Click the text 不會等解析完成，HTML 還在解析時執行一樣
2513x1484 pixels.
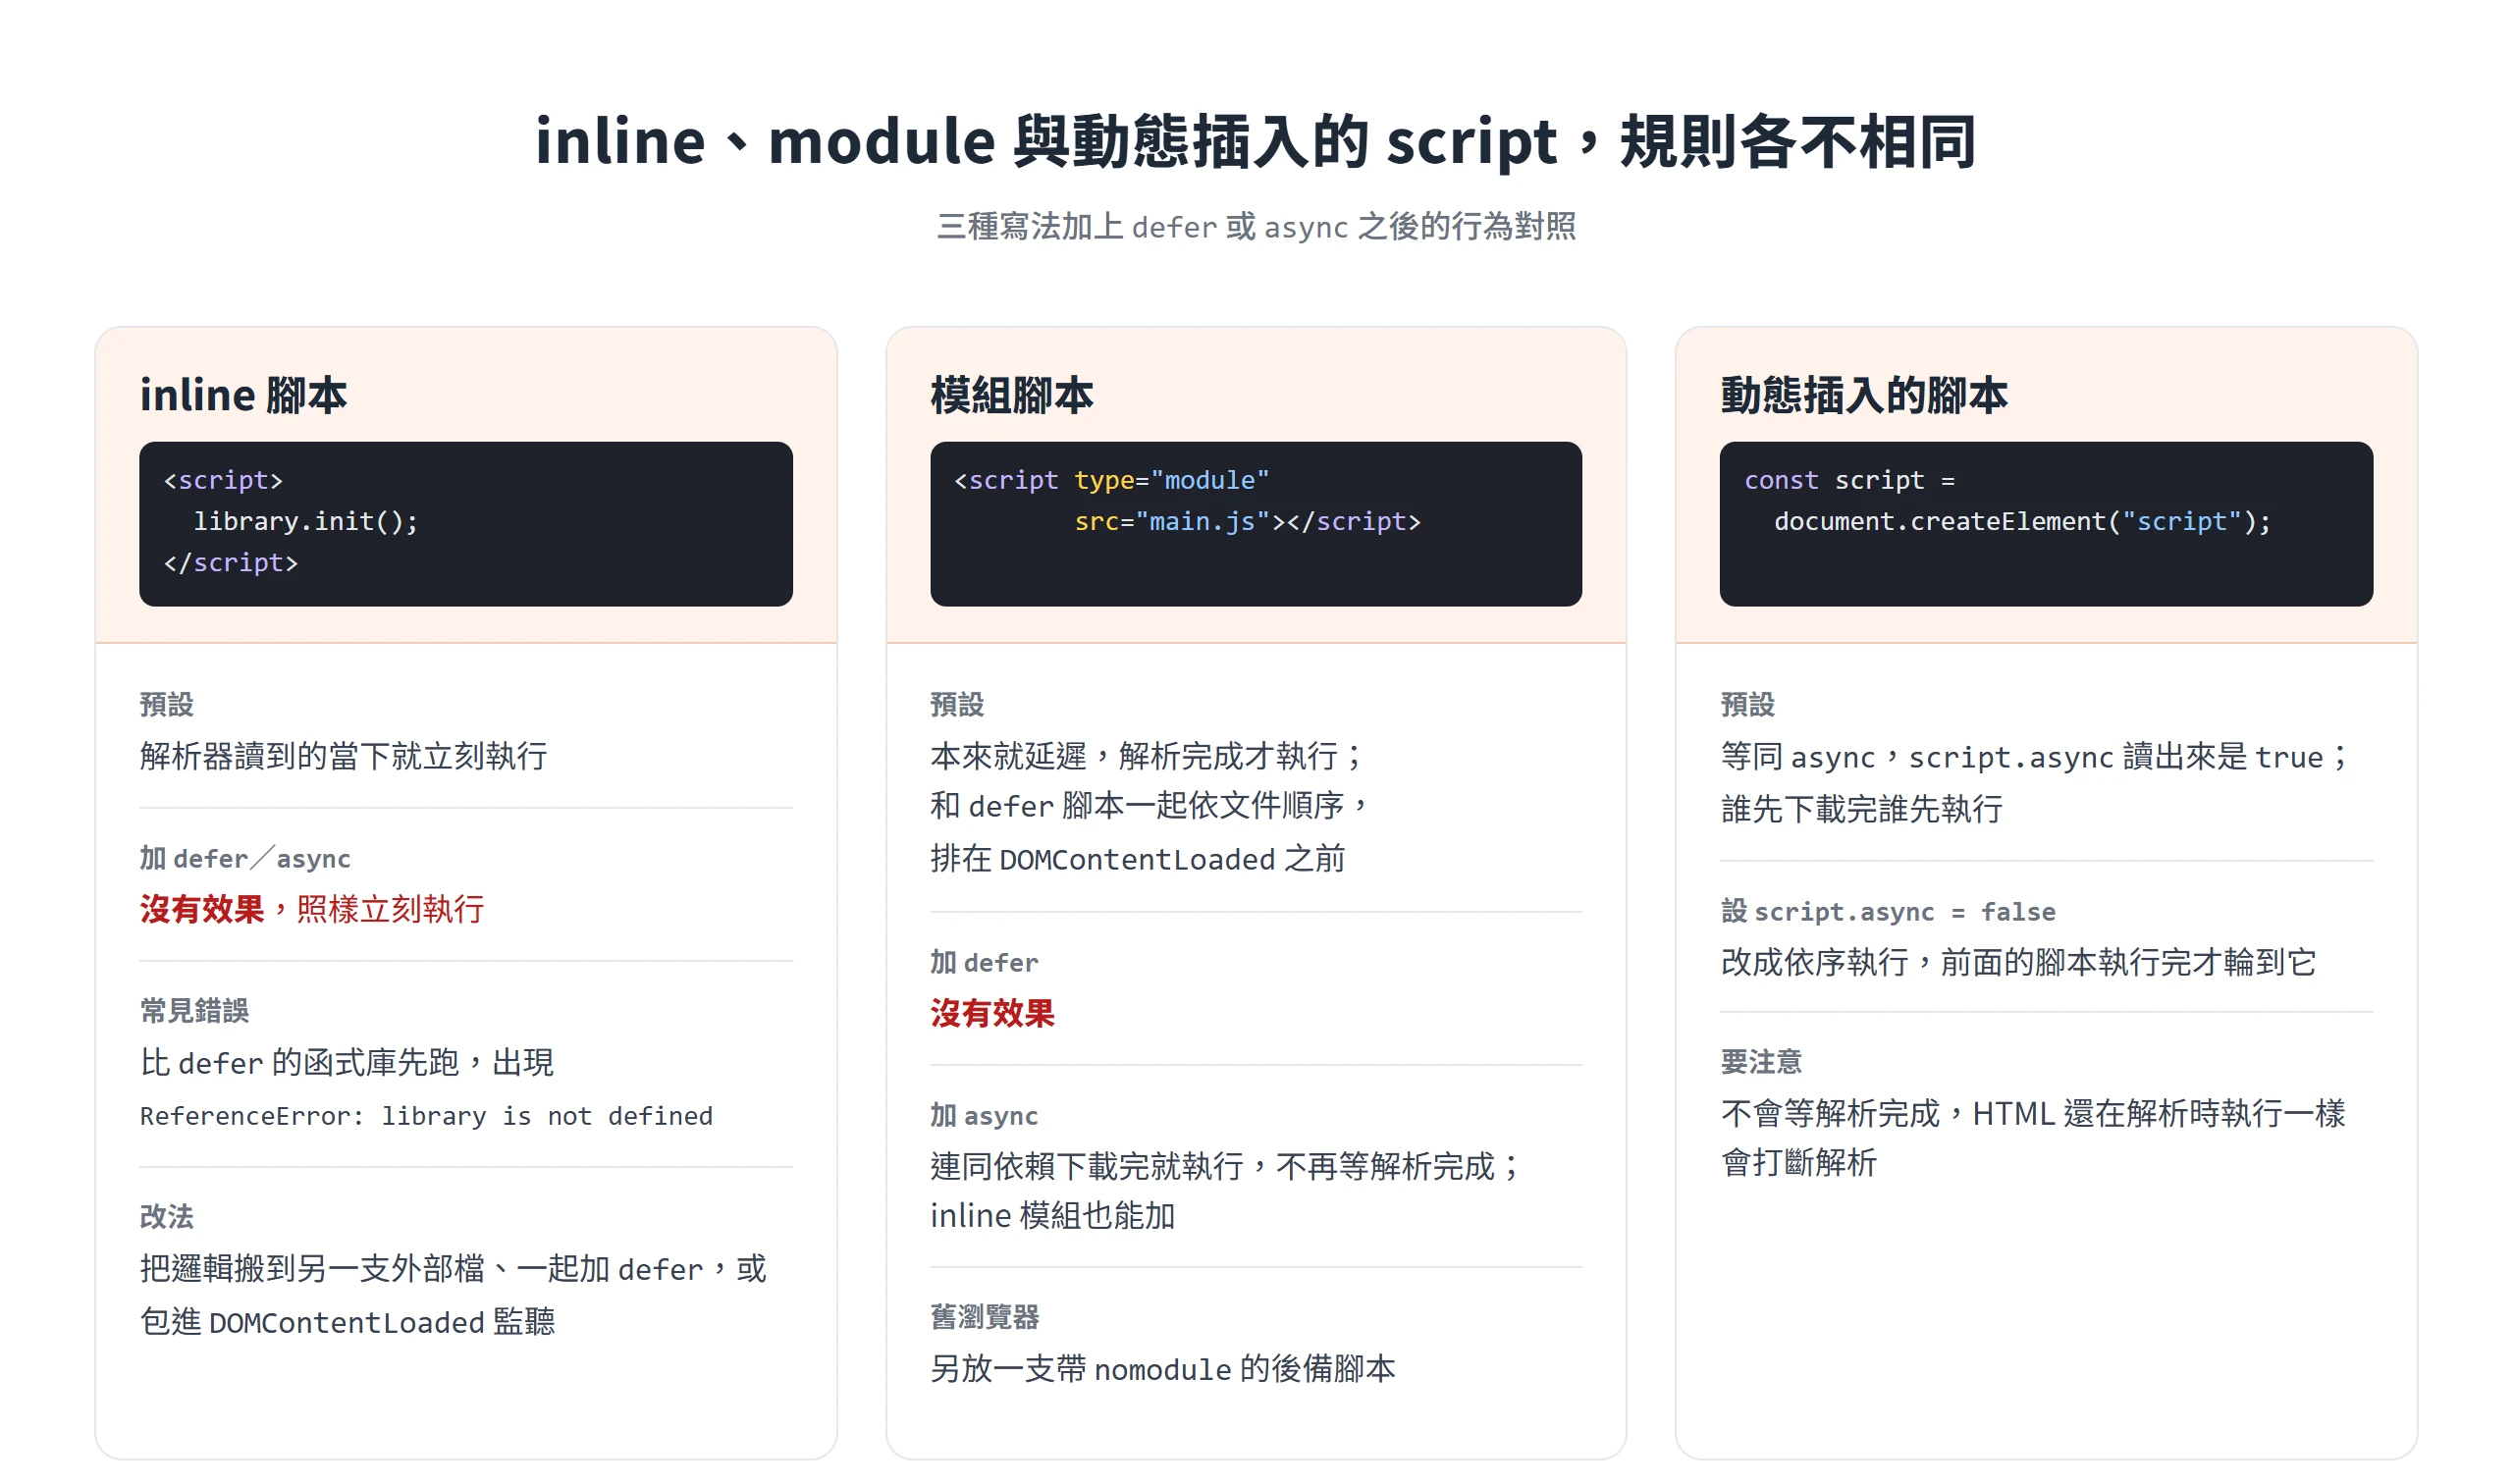[x=2033, y=1113]
